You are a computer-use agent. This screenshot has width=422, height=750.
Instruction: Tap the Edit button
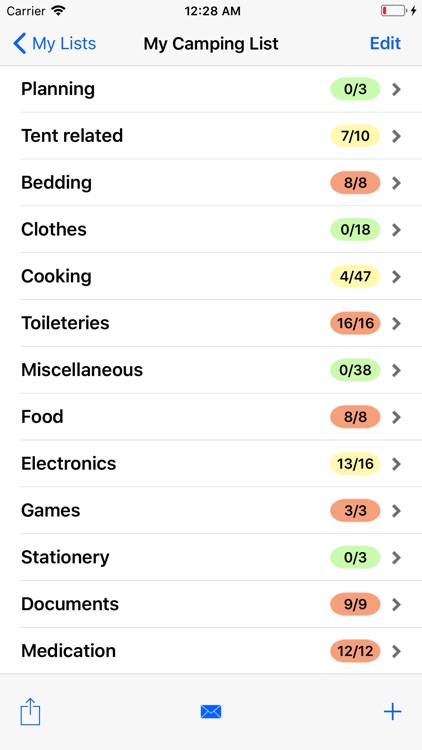point(385,44)
